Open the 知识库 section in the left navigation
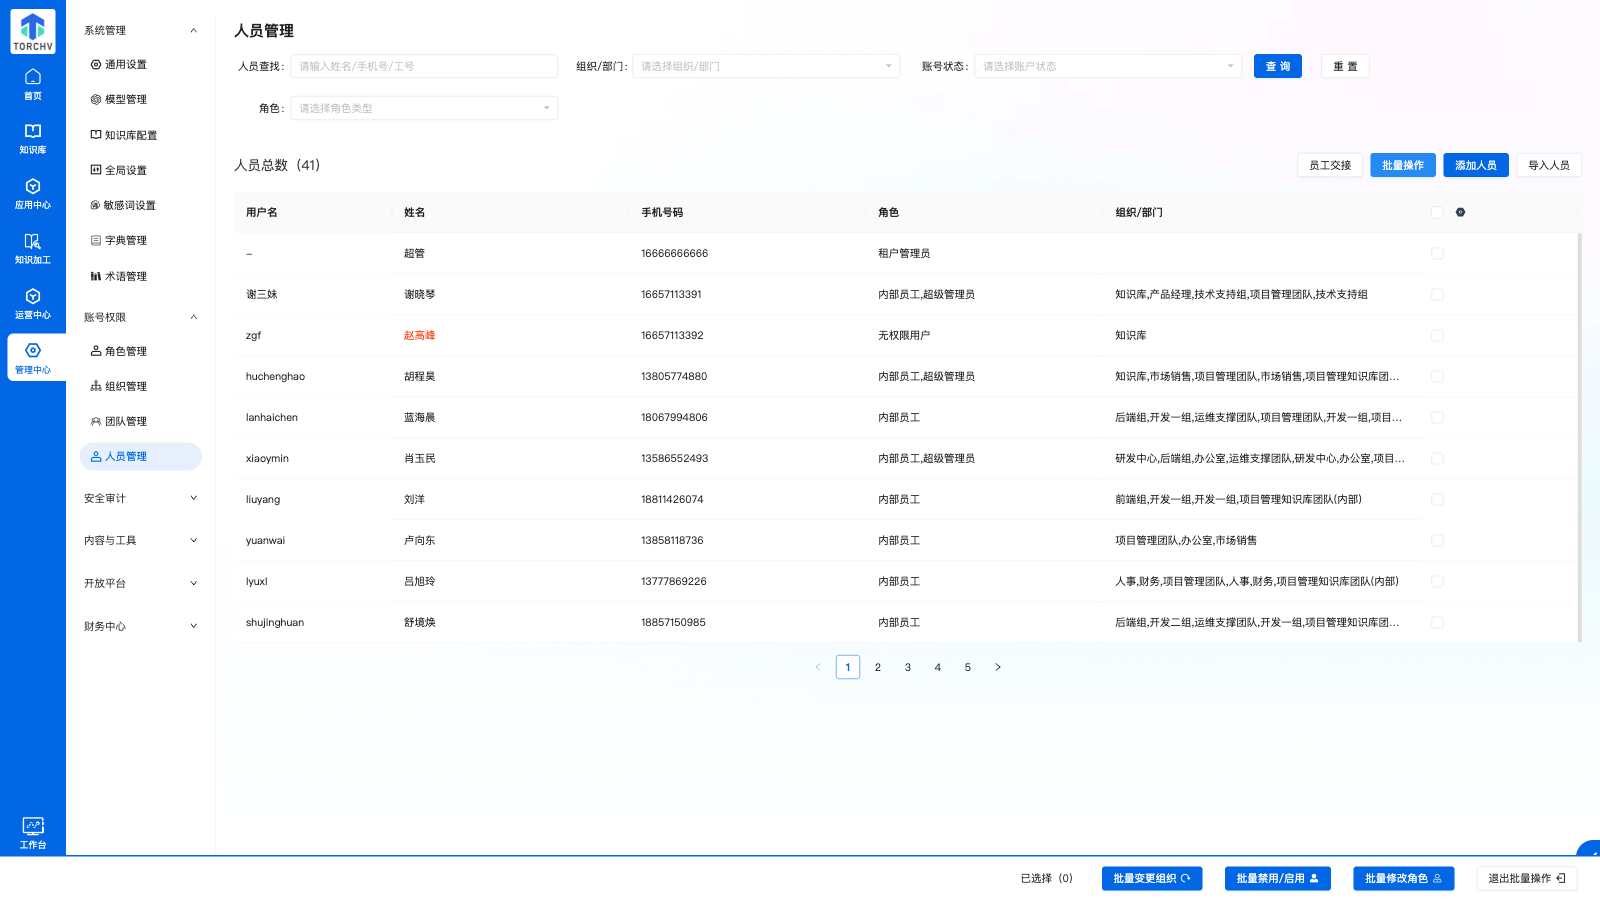Viewport: 1600px width, 900px height. tap(33, 138)
